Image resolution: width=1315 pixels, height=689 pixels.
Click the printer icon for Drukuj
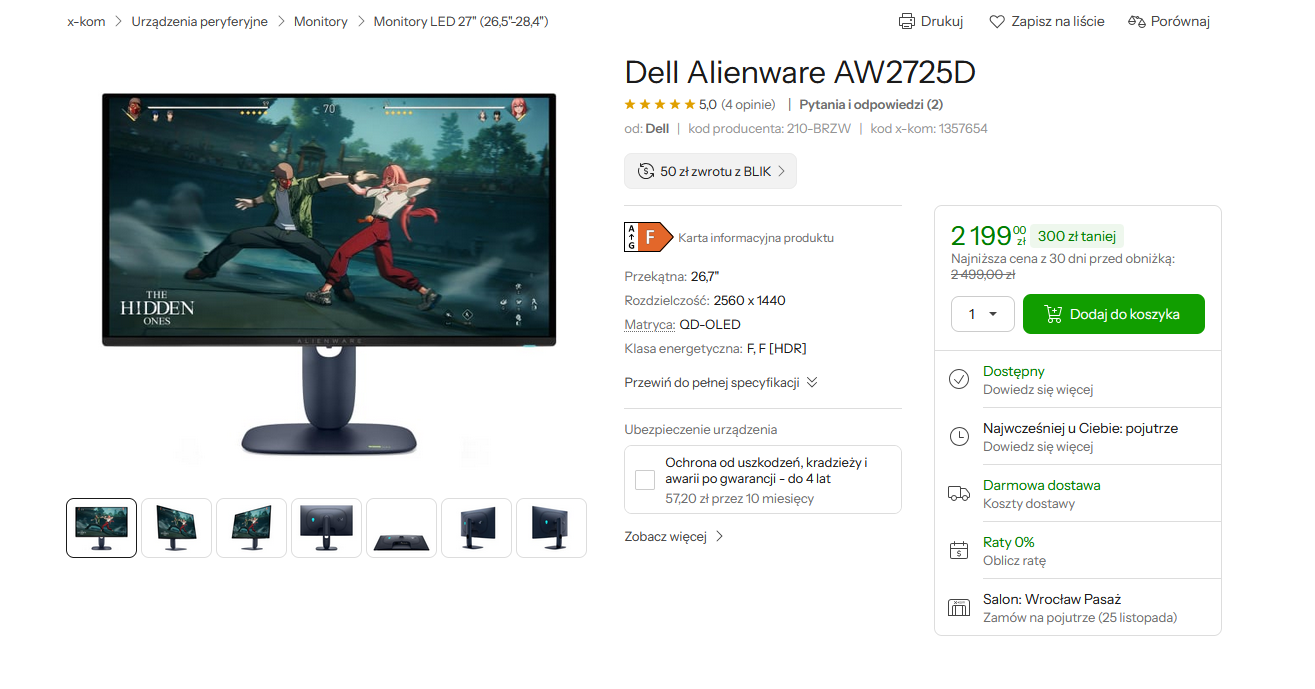(x=907, y=21)
